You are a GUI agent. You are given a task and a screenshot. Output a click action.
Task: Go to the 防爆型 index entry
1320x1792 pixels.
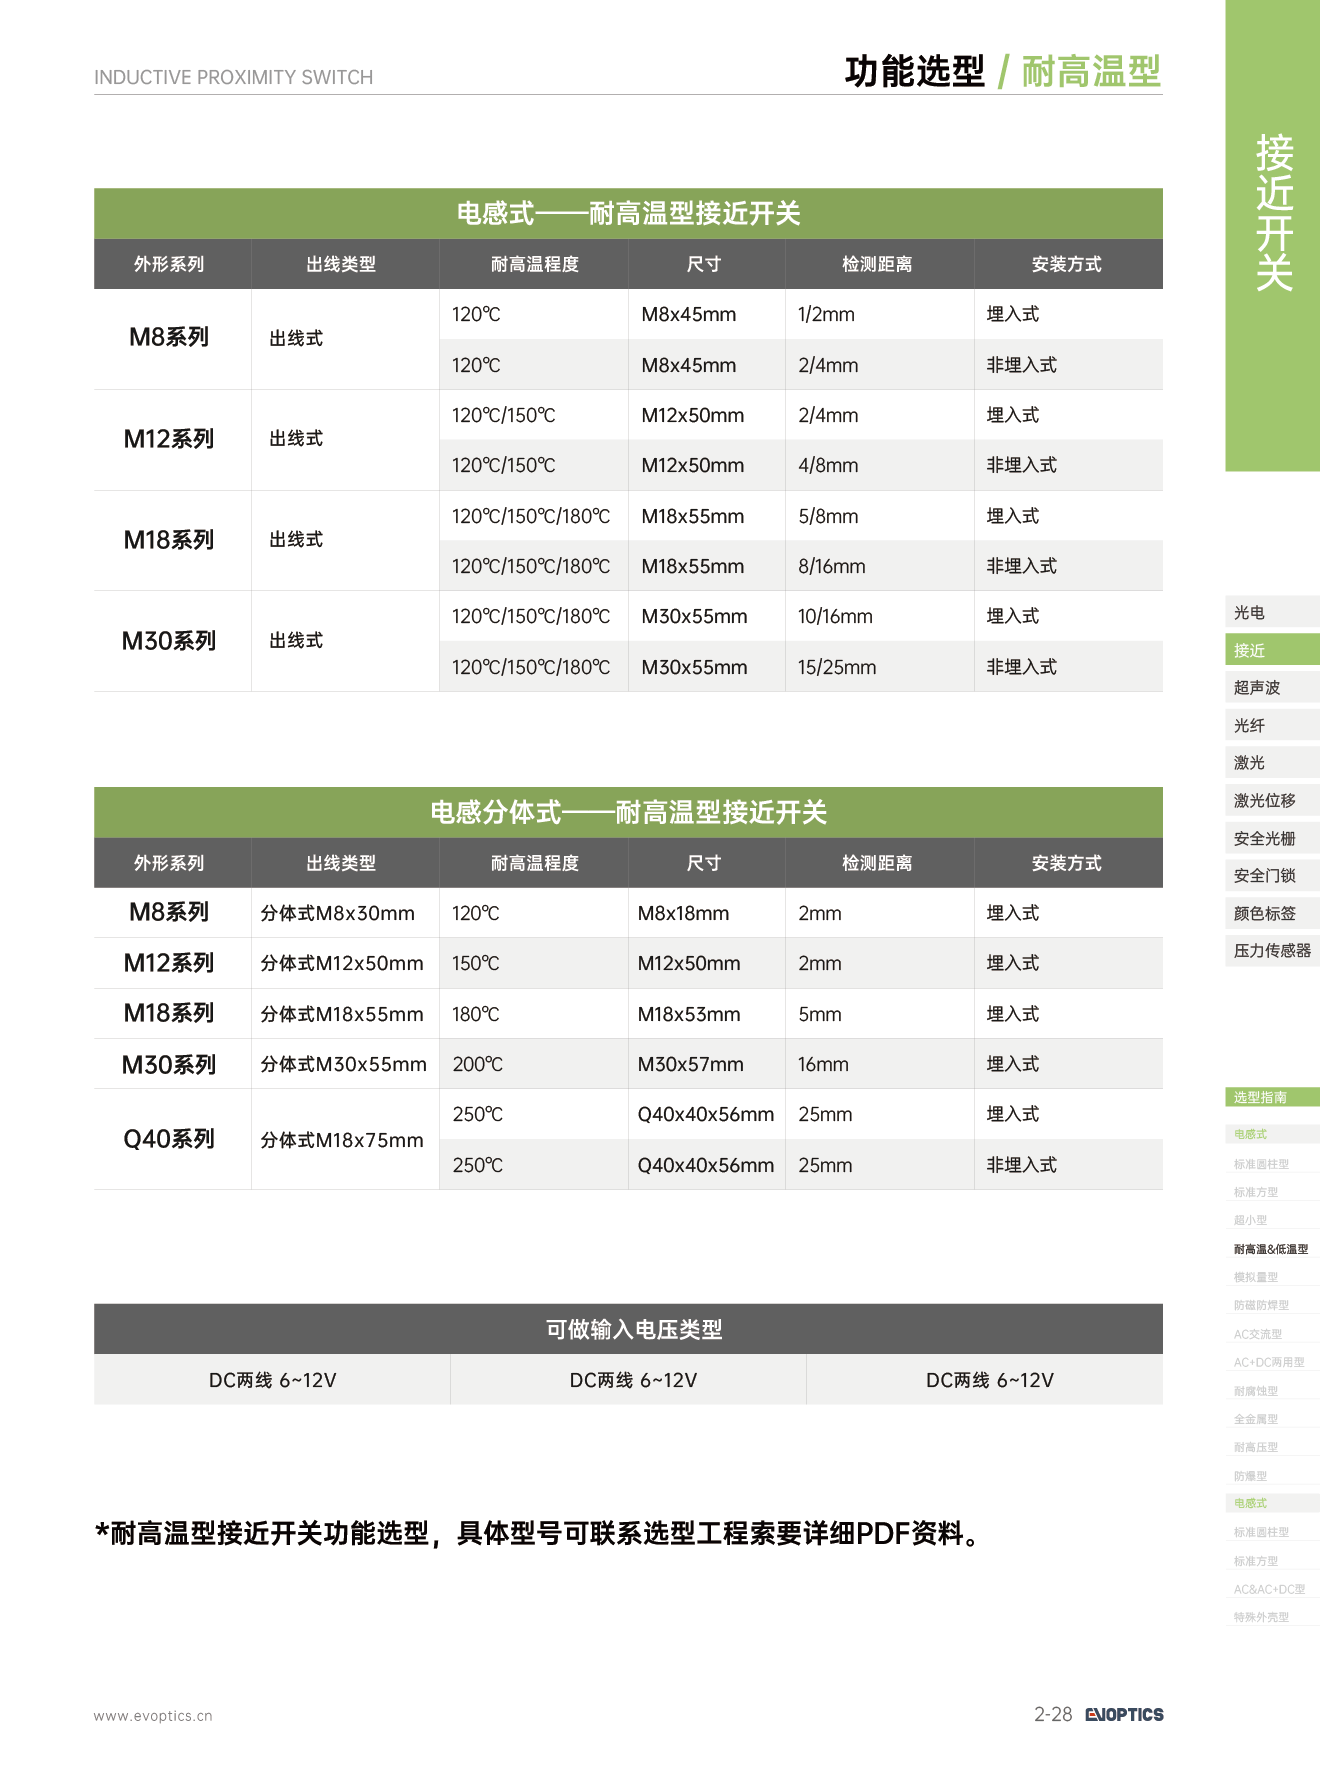click(x=1250, y=1476)
